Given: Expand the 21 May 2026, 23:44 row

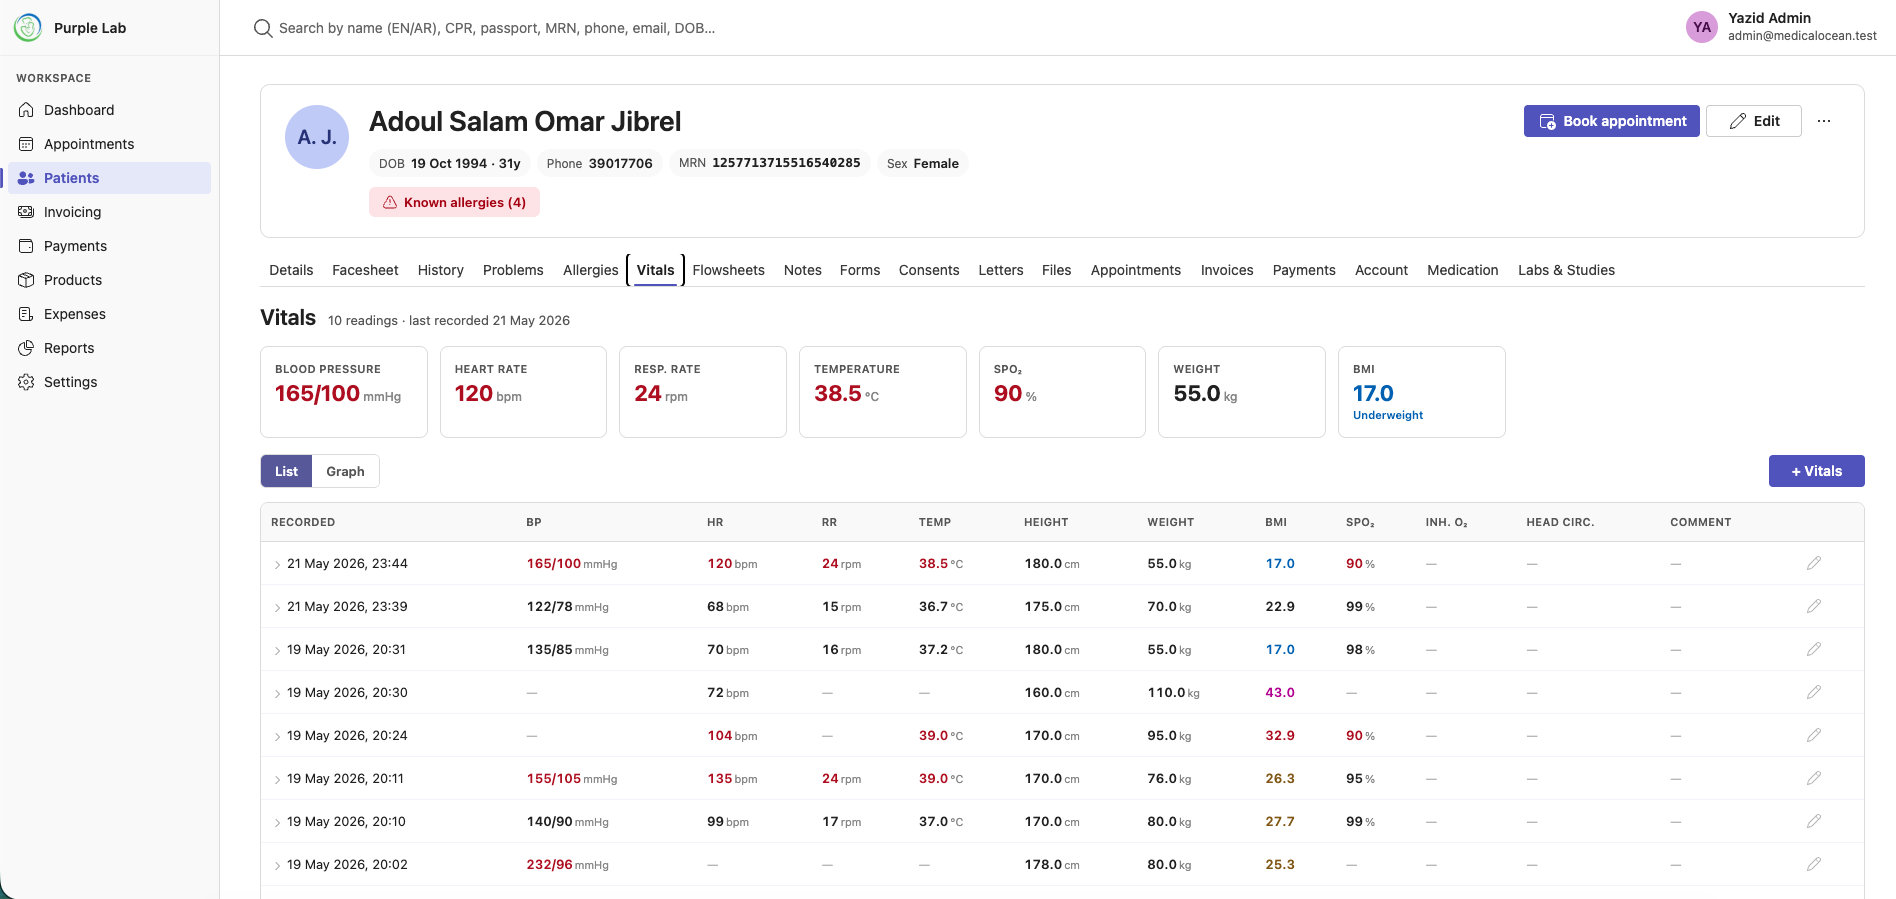Looking at the screenshot, I should tap(277, 565).
